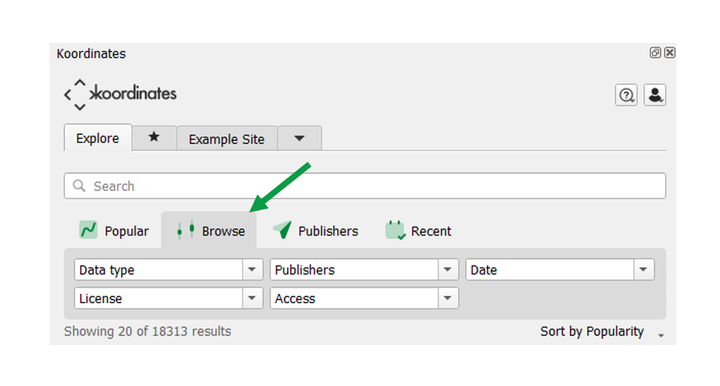Expand the Date filter dropdown
The image size is (720, 386).
560,269
